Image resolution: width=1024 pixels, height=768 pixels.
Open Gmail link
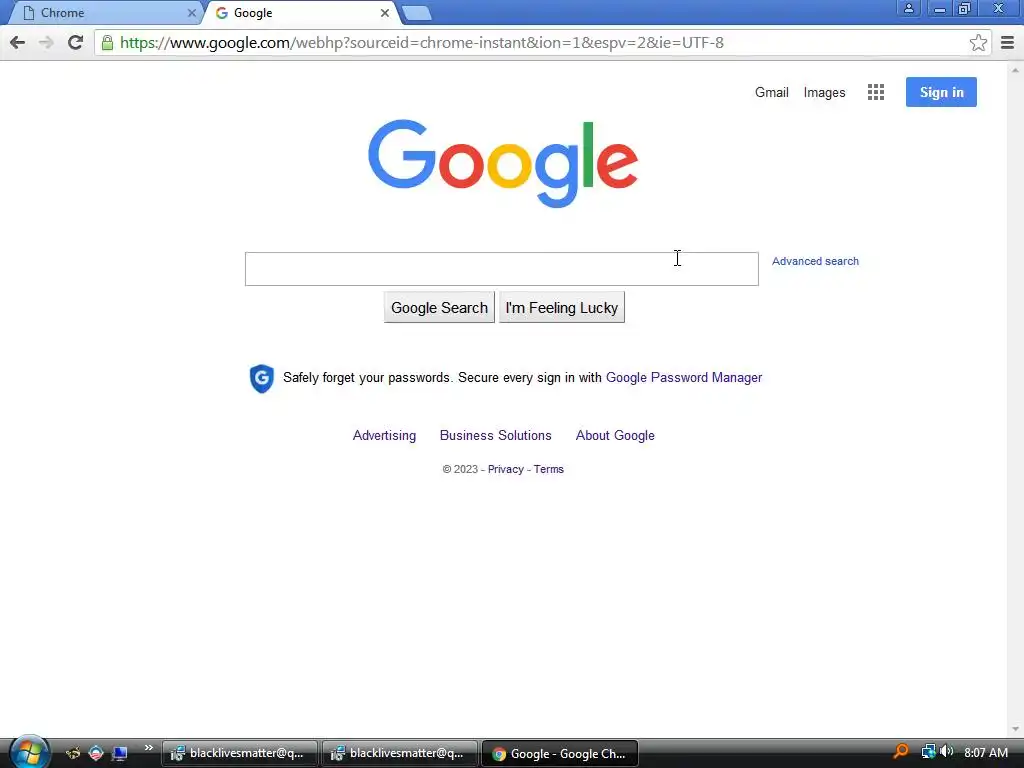pyautogui.click(x=771, y=93)
